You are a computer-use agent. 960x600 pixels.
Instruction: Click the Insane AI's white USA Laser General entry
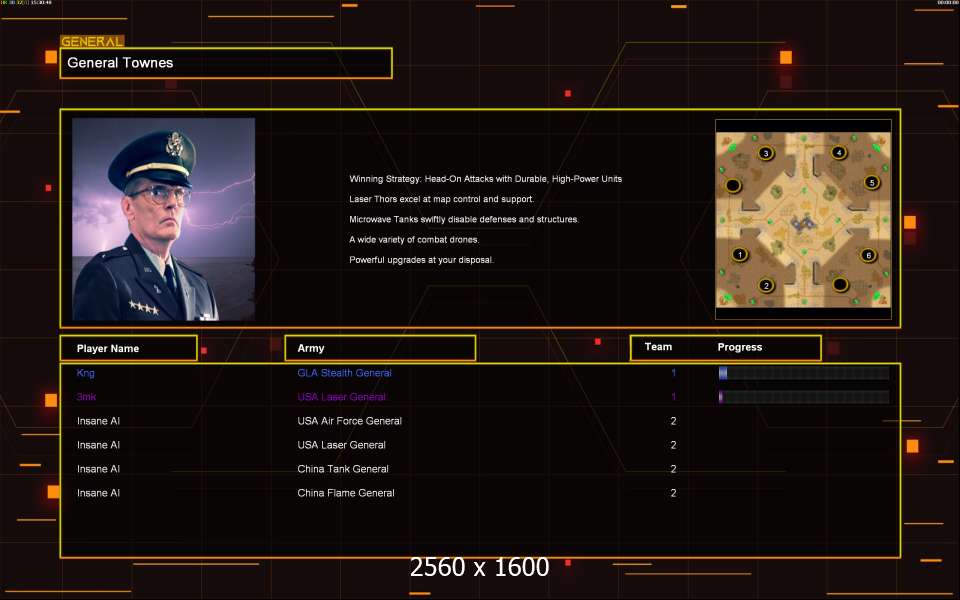click(341, 445)
